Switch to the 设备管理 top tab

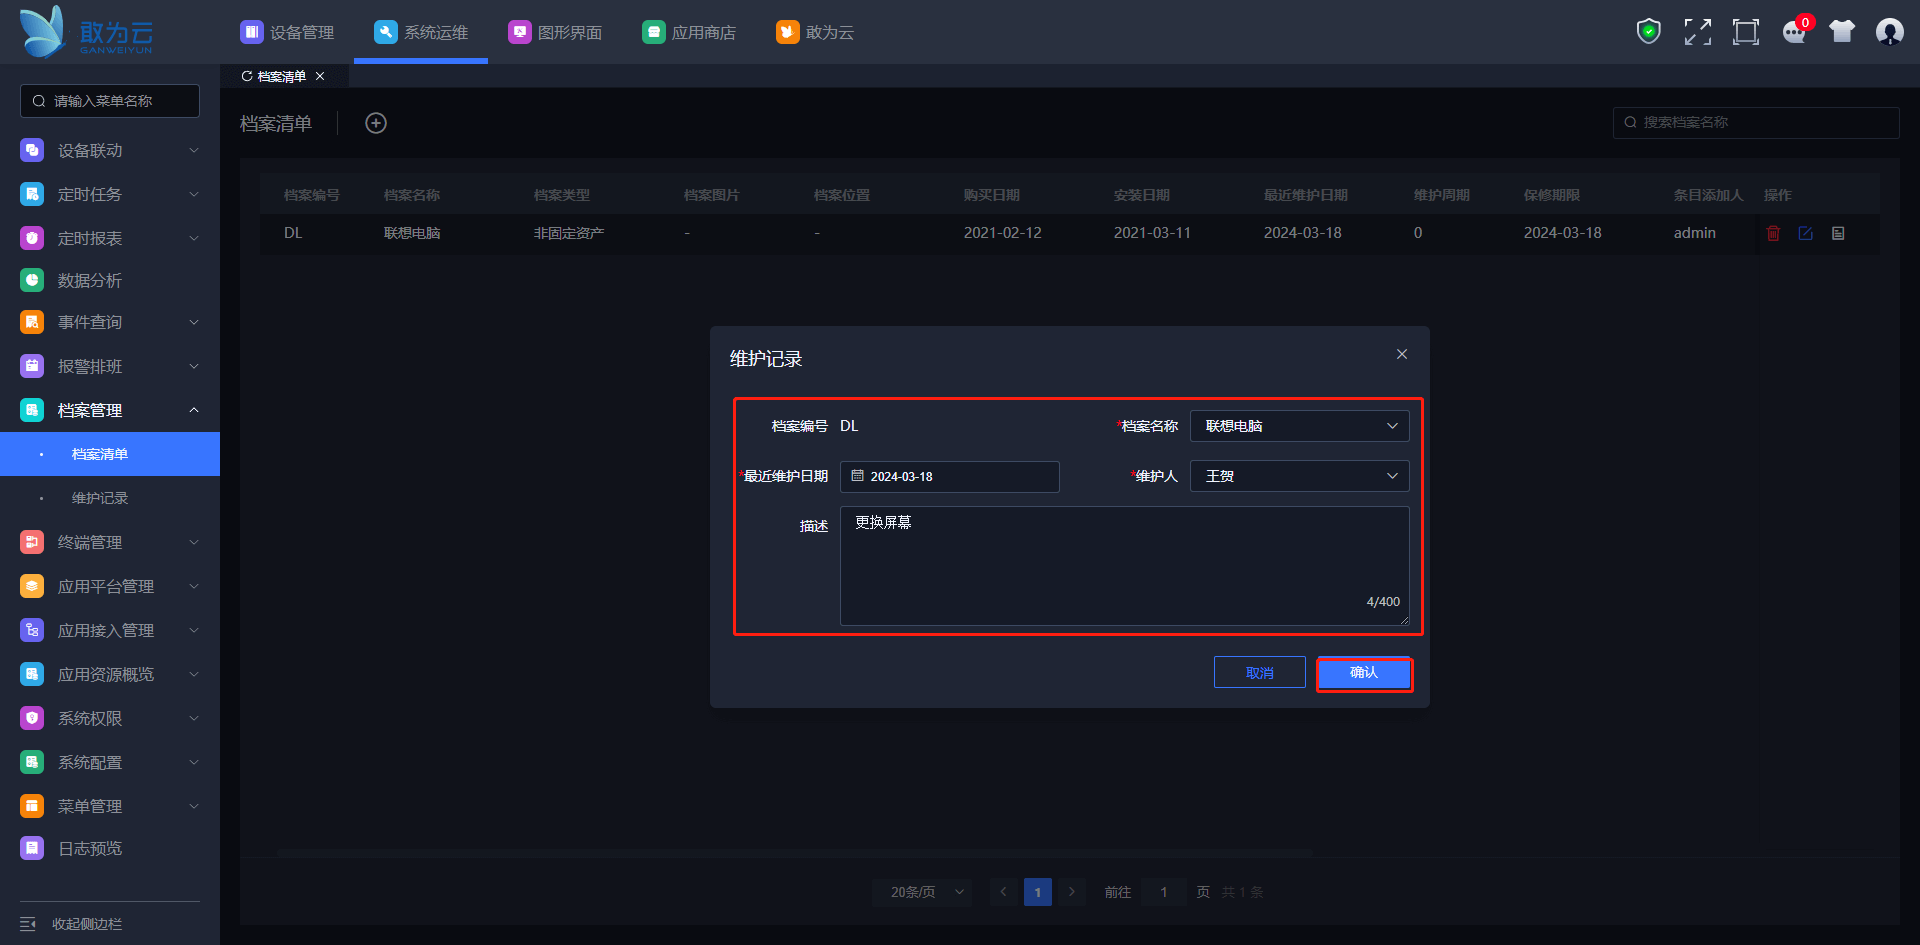click(x=287, y=32)
